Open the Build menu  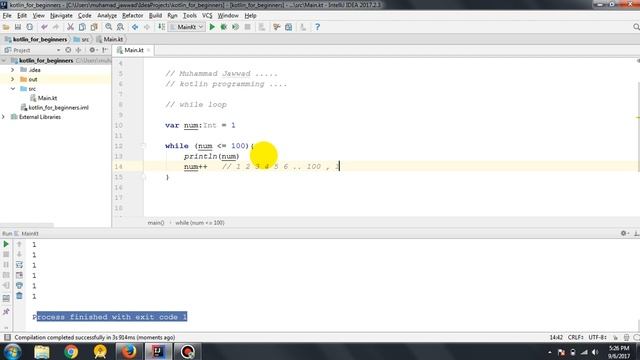(155, 16)
